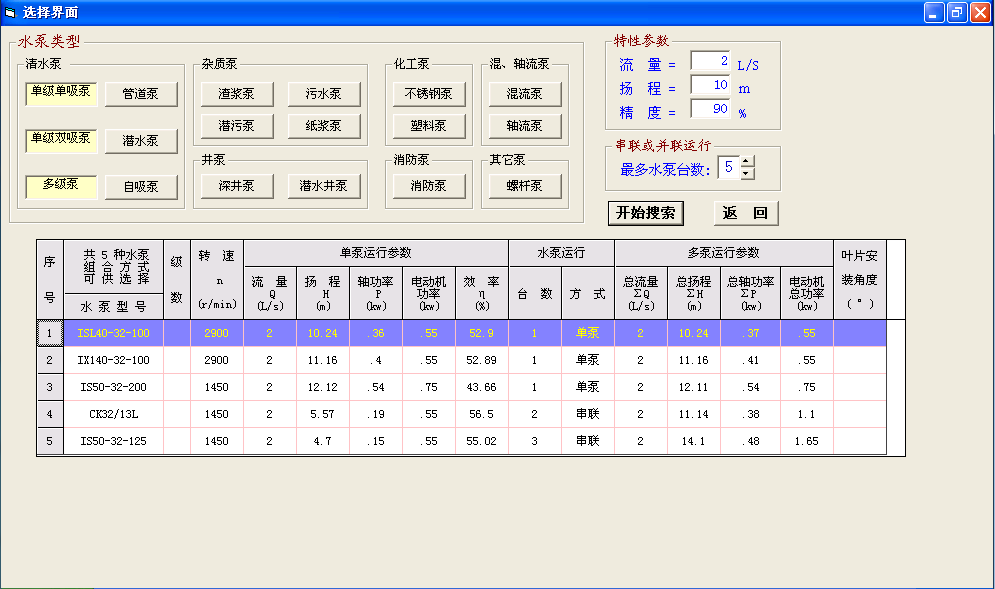
Task: Select 塑料泵 chemical pump
Action: click(429, 126)
